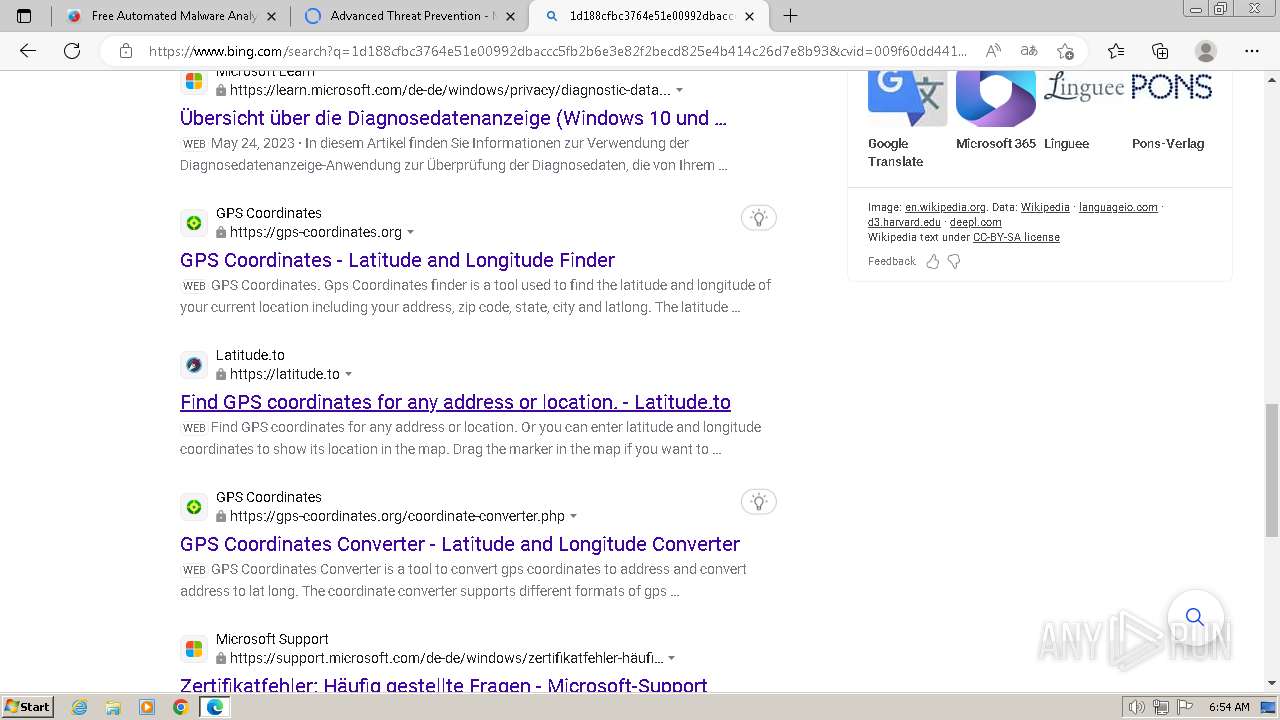Click the address bar URL
Viewport: 1280px width, 720px height.
pos(558,51)
